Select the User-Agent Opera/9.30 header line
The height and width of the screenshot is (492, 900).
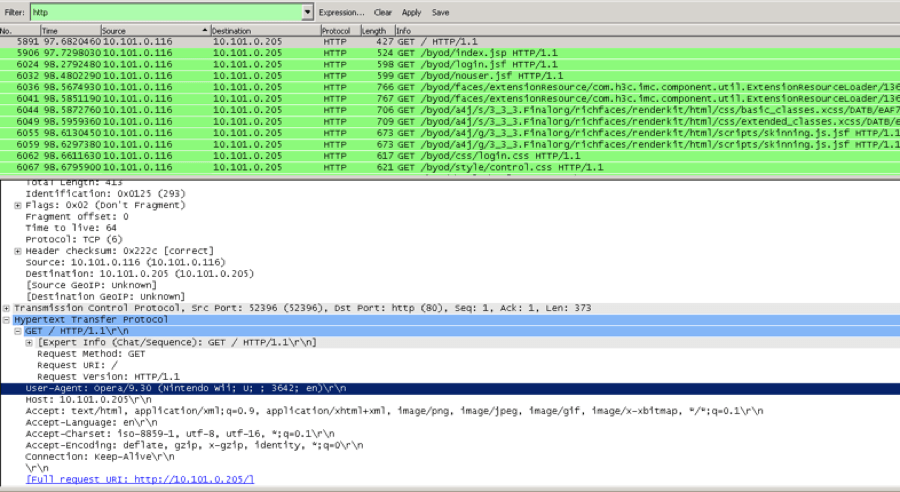coord(200,388)
